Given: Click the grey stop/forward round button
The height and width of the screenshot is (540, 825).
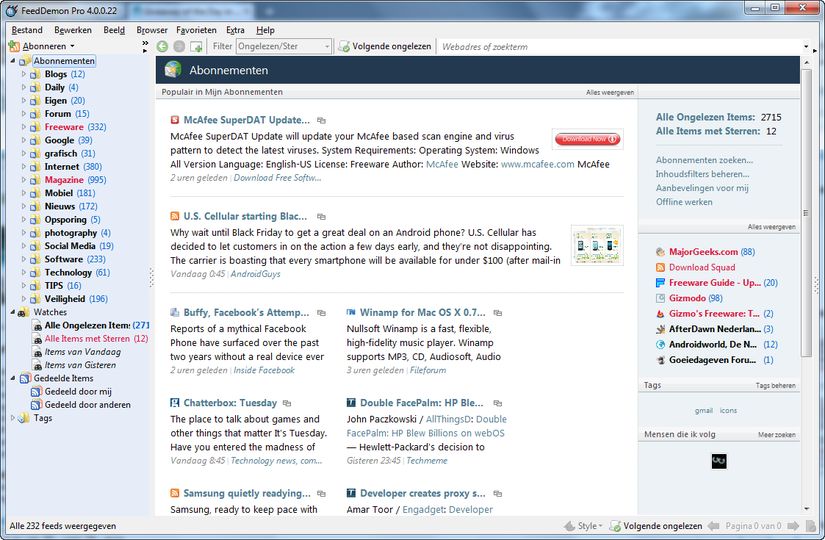Looking at the screenshot, I should coord(179,46).
